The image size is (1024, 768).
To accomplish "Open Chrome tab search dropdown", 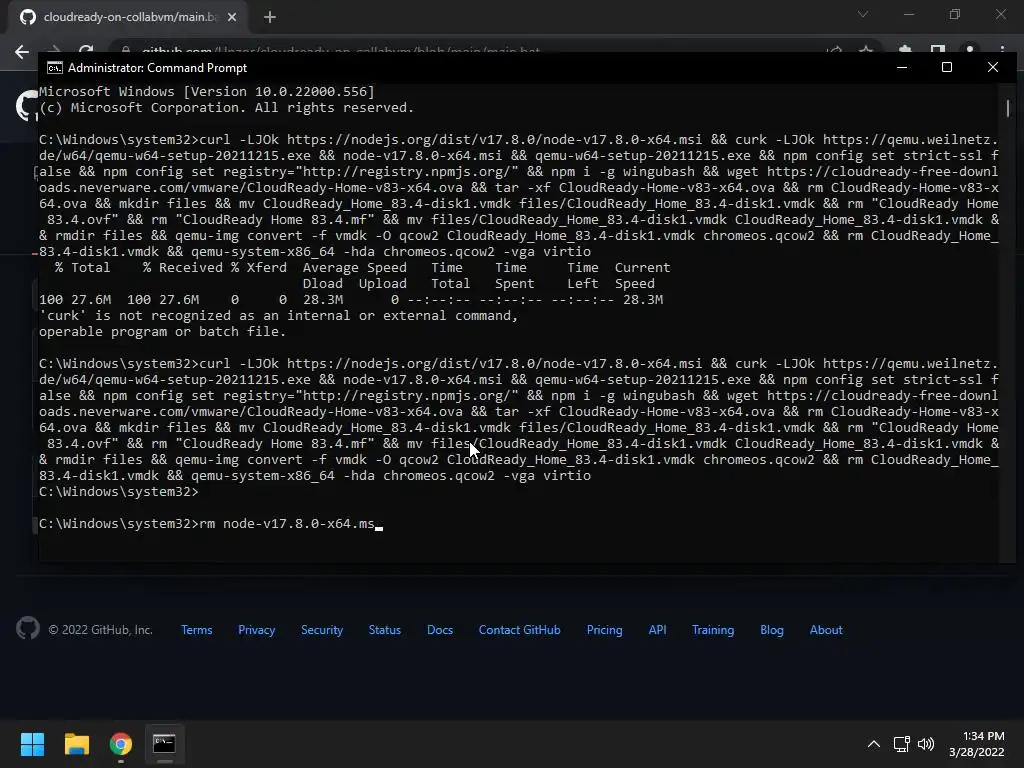I will [x=863, y=14].
